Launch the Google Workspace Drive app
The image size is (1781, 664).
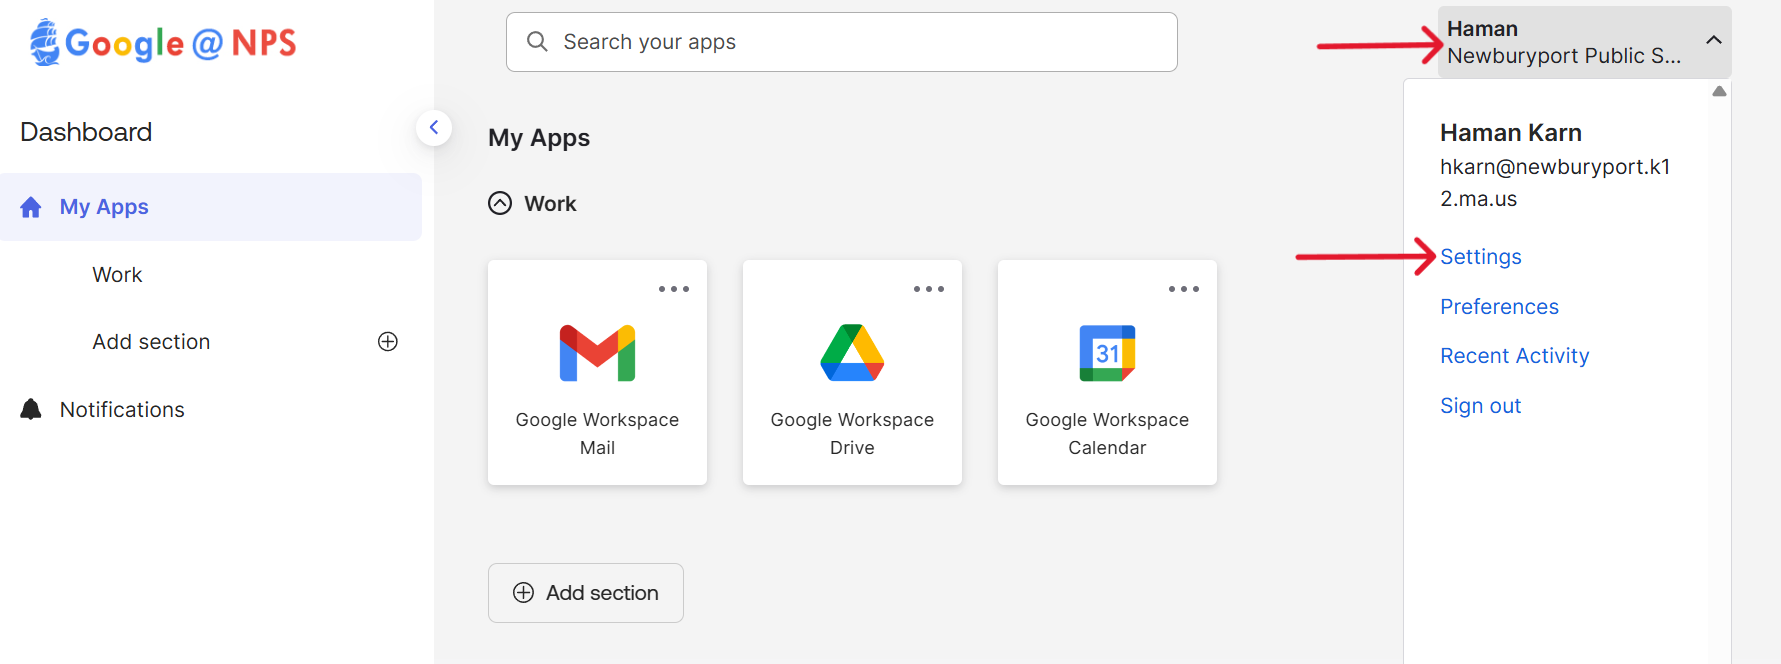pos(852,372)
